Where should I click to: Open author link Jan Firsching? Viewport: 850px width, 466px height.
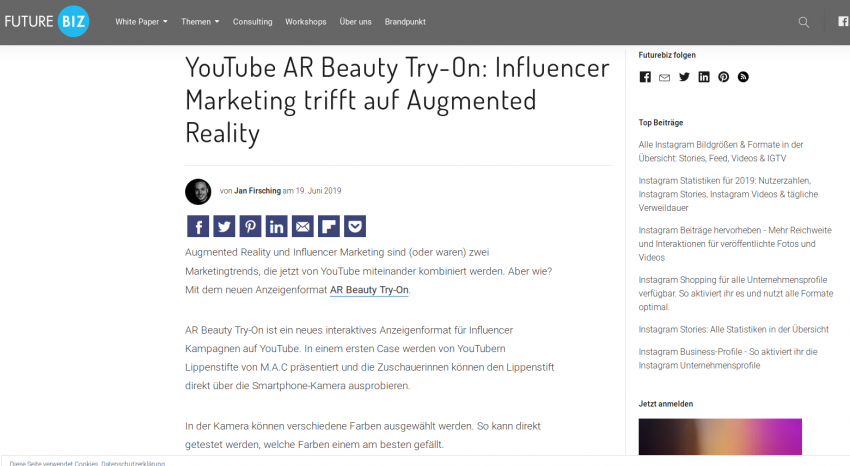point(257,191)
